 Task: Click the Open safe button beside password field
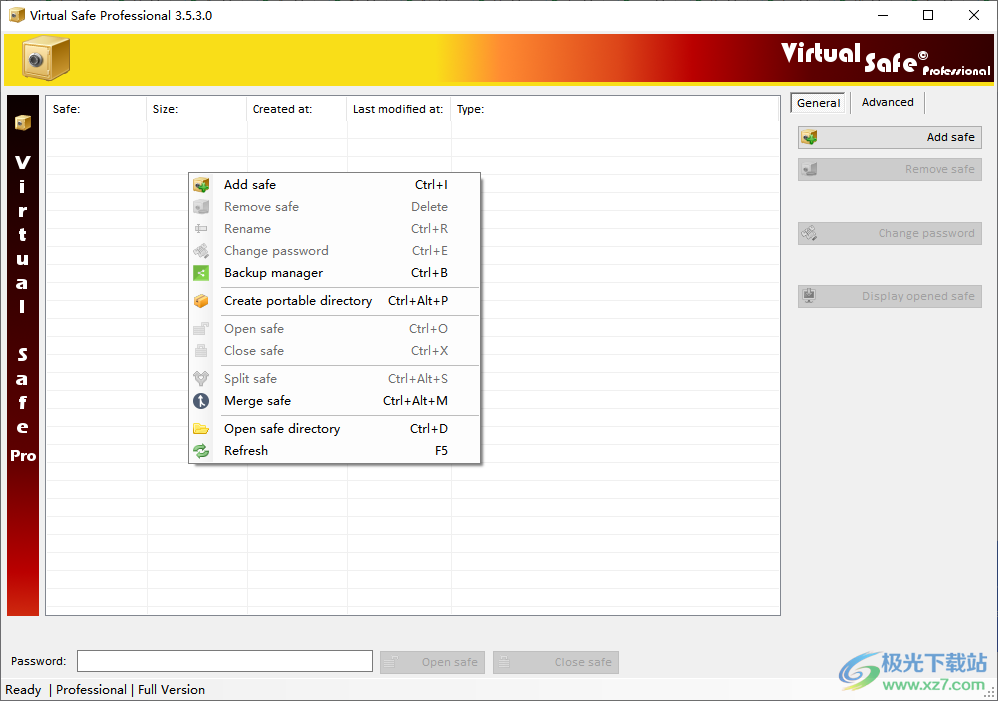click(432, 662)
